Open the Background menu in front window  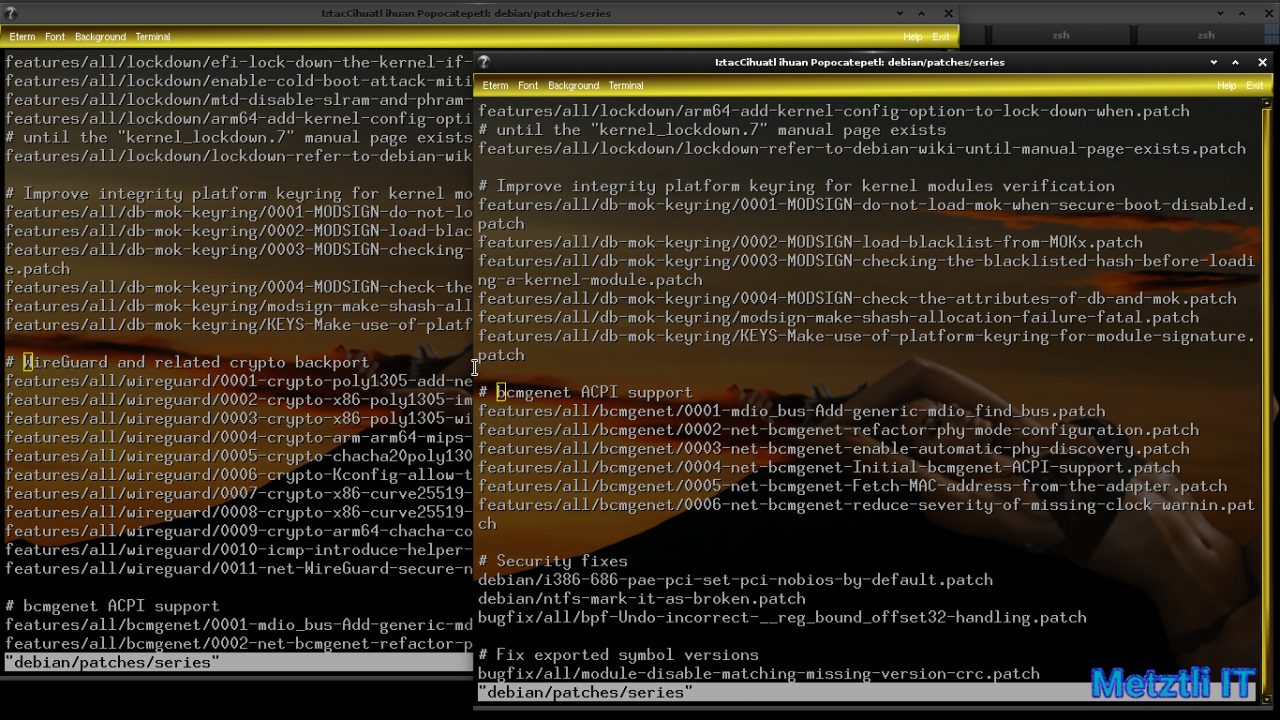point(573,86)
